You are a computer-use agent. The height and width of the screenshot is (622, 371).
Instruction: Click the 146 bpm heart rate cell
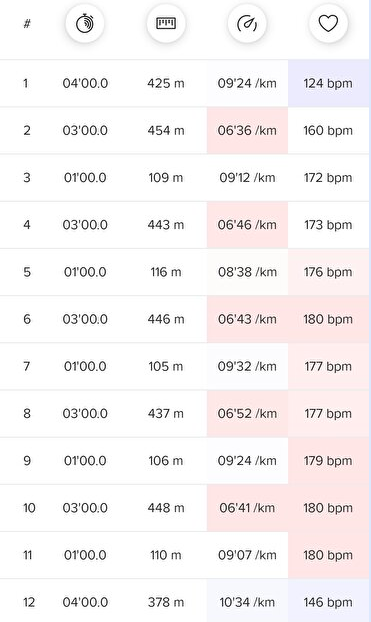(328, 602)
